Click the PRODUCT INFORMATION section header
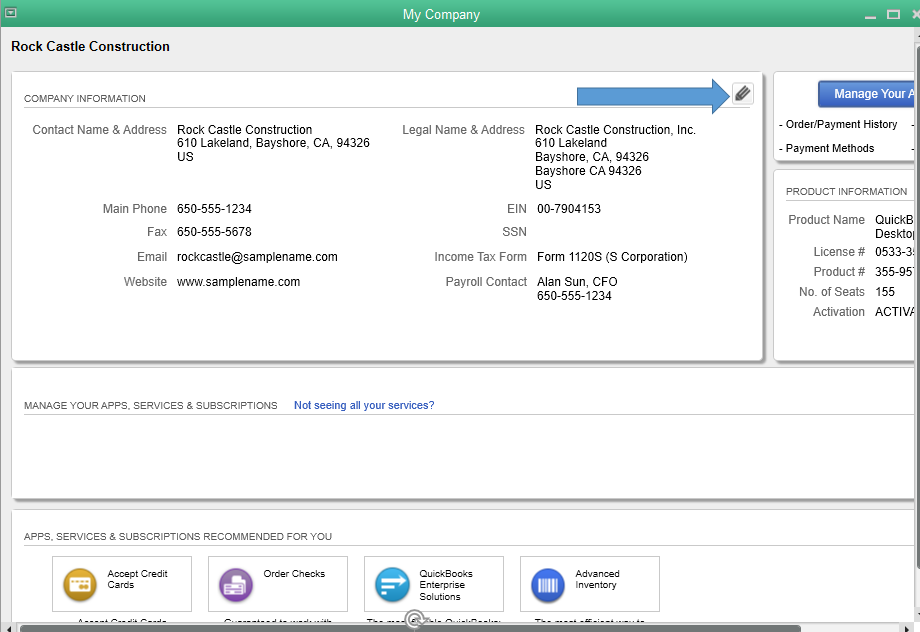The width and height of the screenshot is (920, 632). 846,192
